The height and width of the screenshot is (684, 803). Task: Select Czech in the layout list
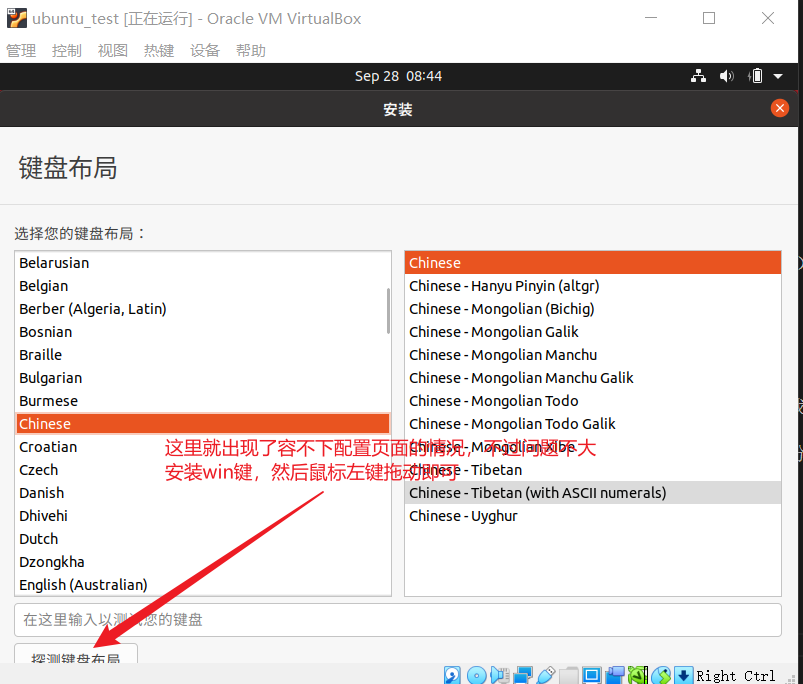click(x=203, y=470)
